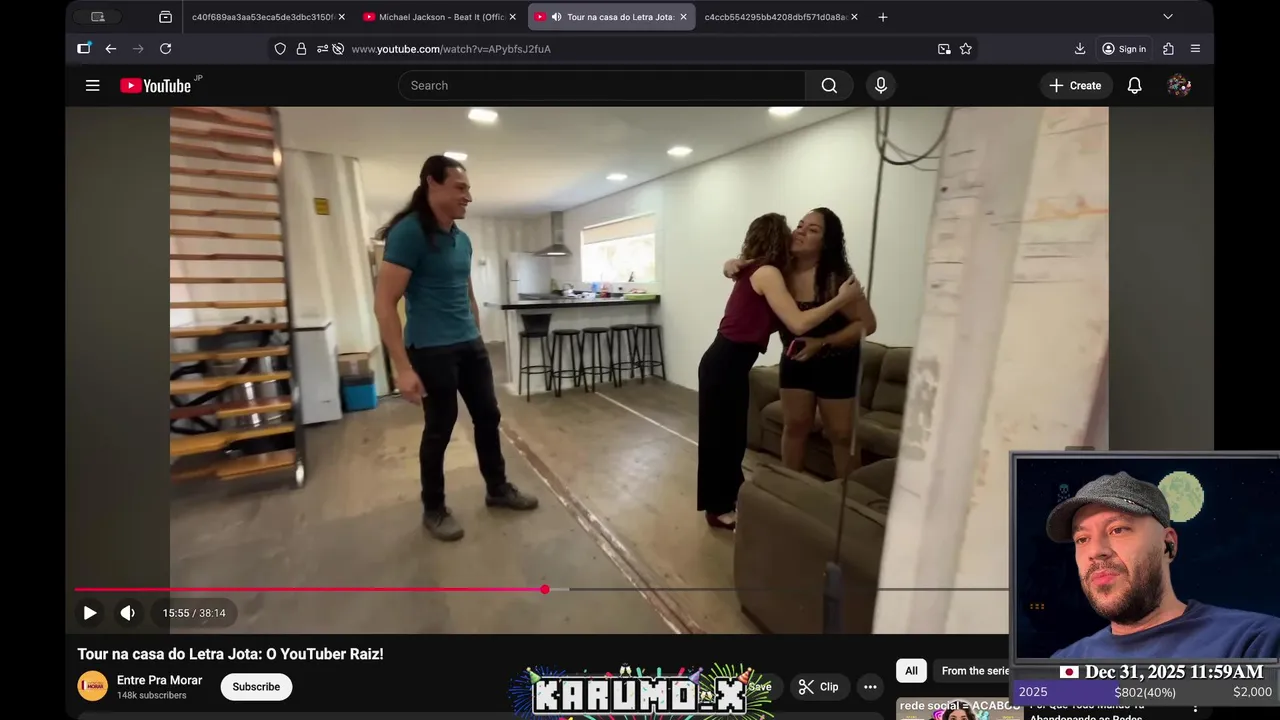The height and width of the screenshot is (720, 1280).
Task: Open browser extensions puzzle icon
Action: [1168, 49]
